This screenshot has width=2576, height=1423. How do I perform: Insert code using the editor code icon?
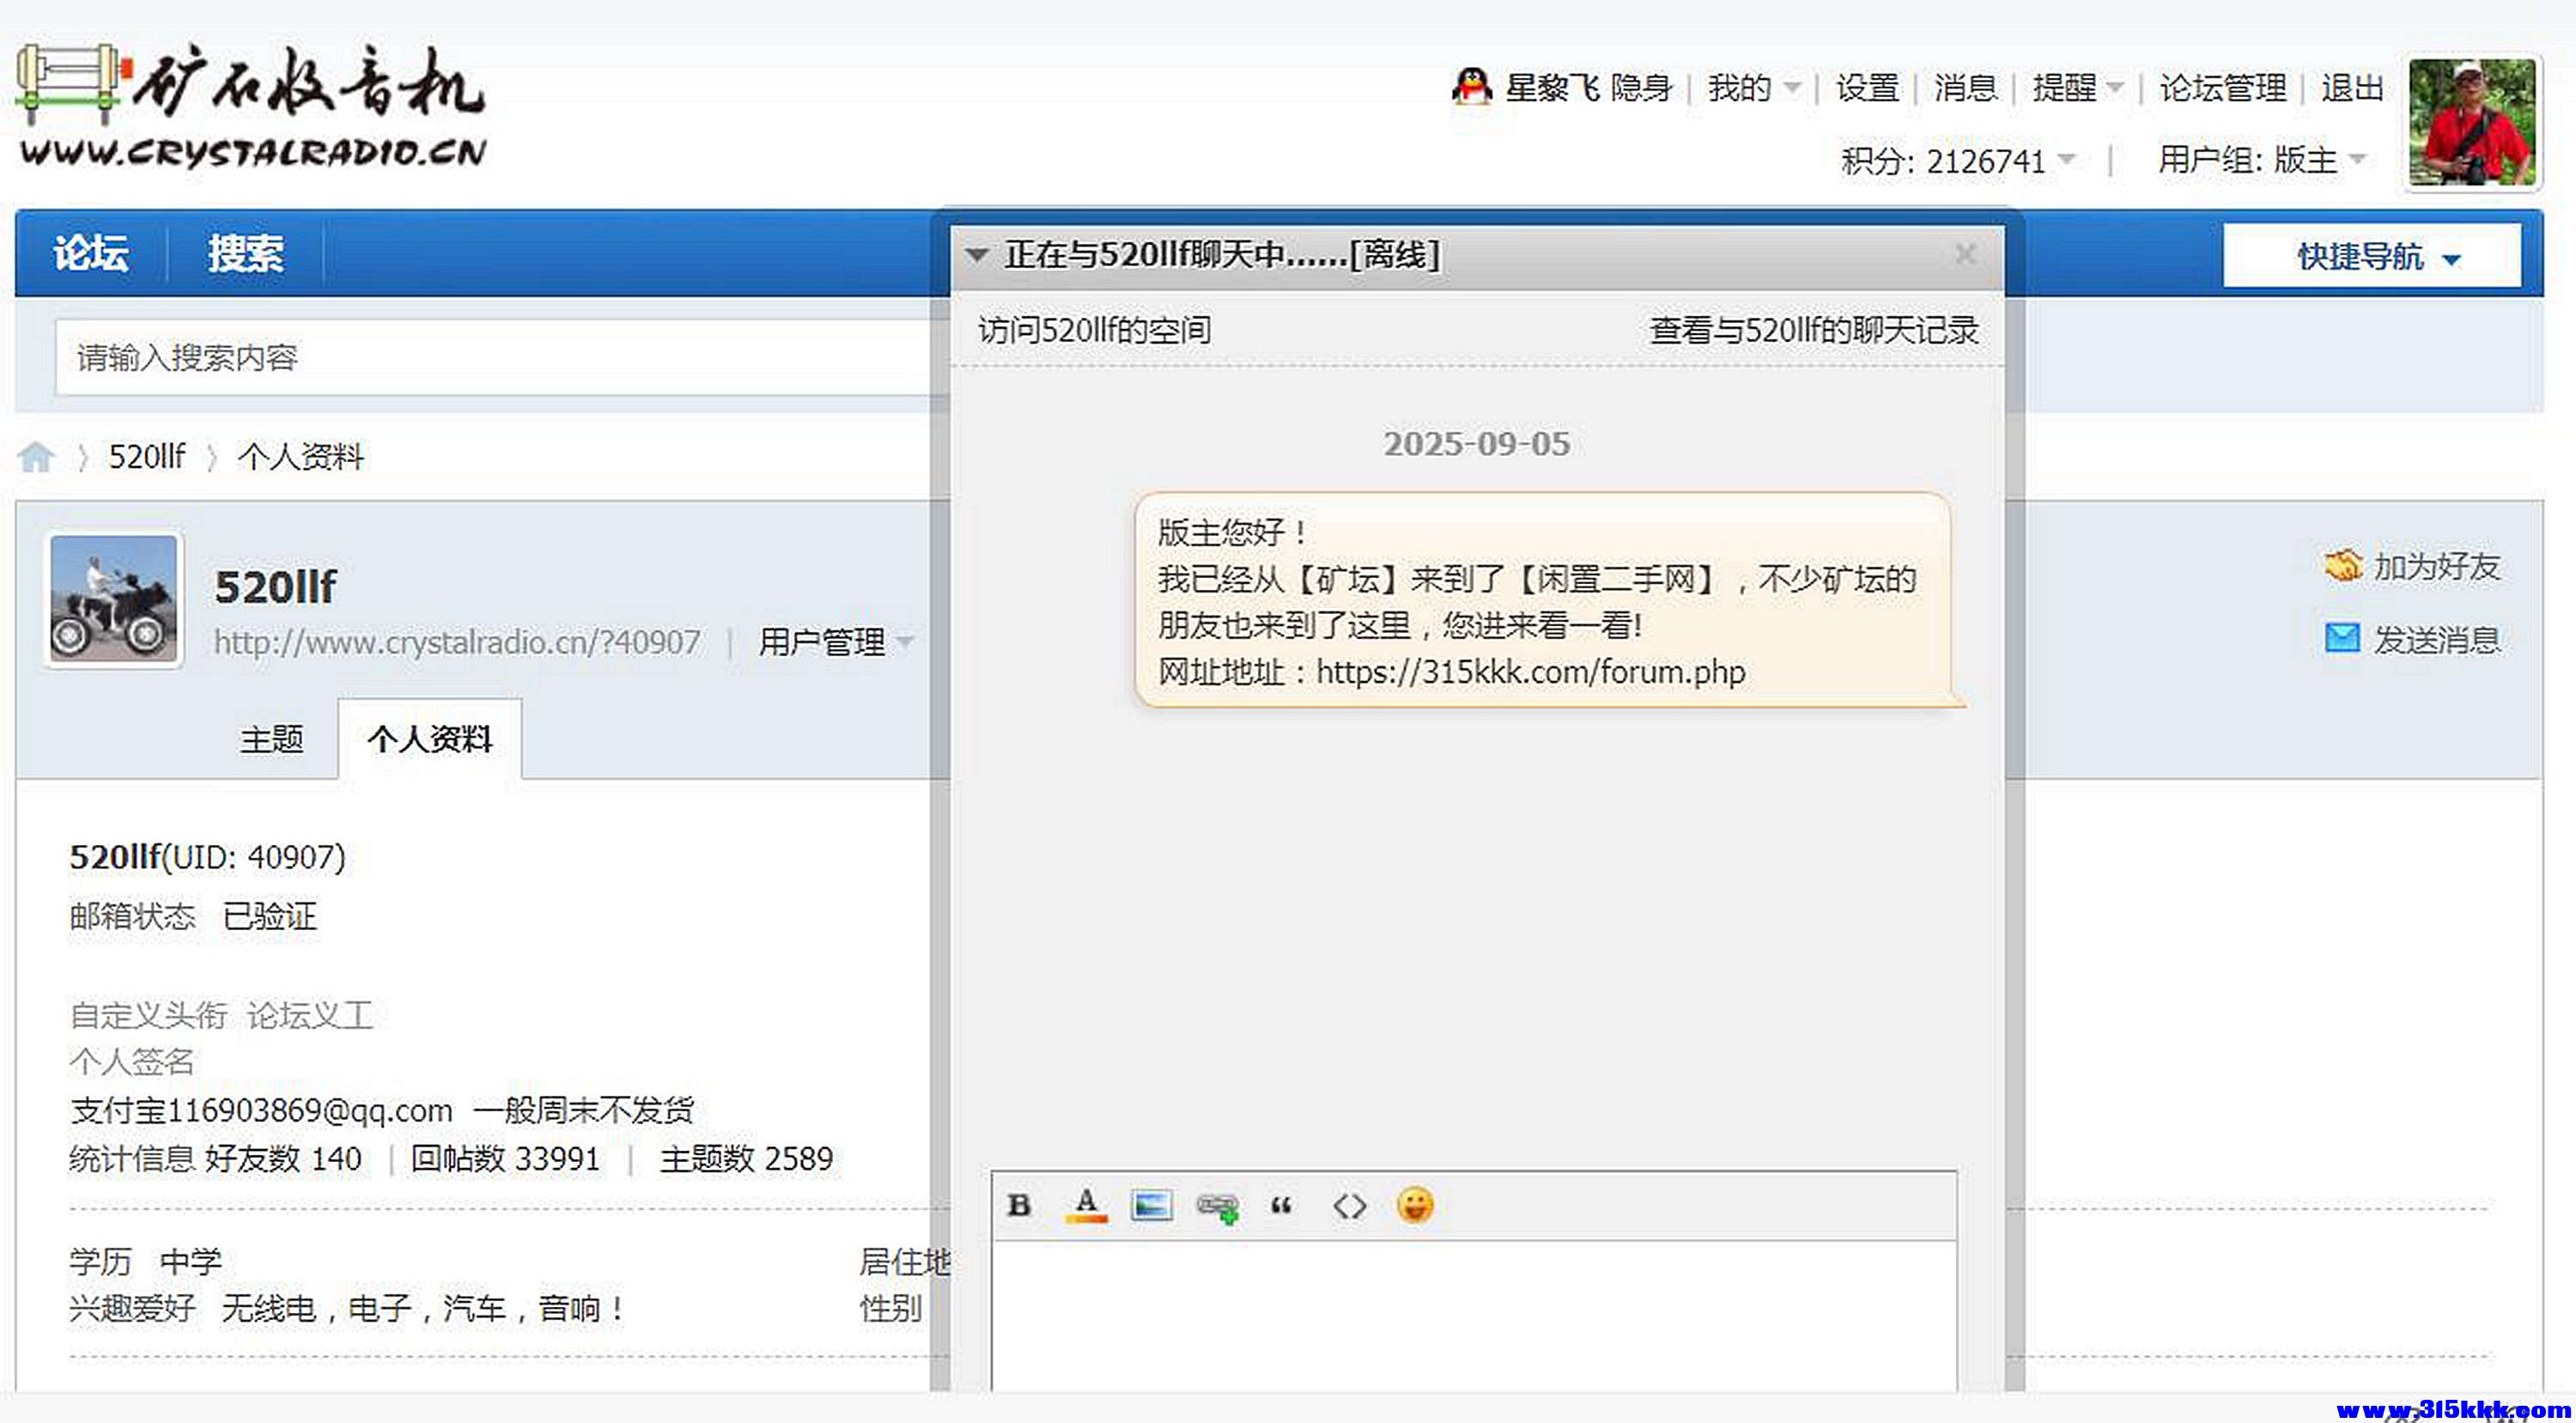pos(1349,1205)
